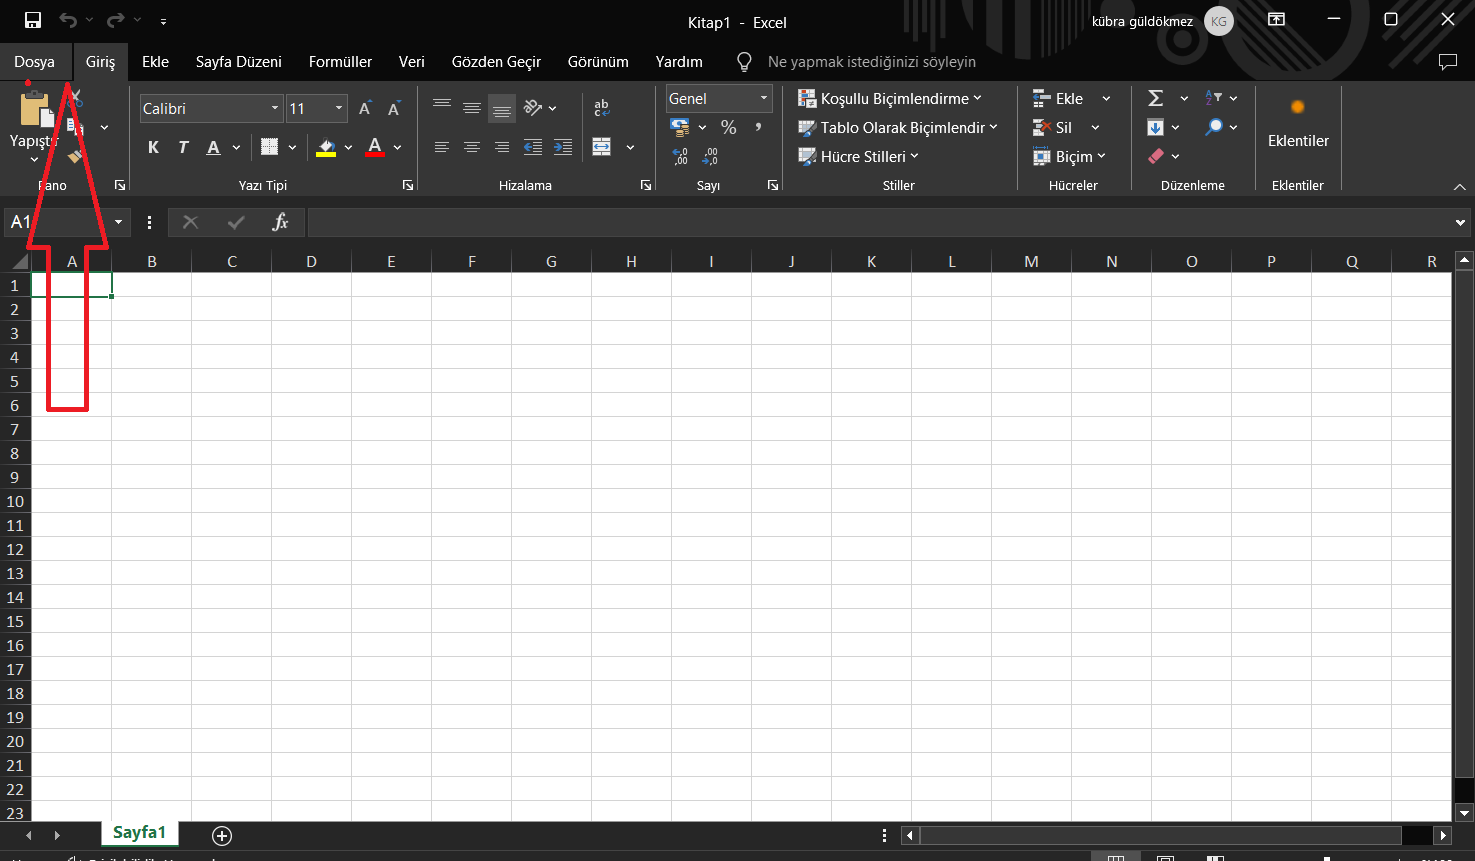Click the Hücre Stilleri button

coord(860,156)
